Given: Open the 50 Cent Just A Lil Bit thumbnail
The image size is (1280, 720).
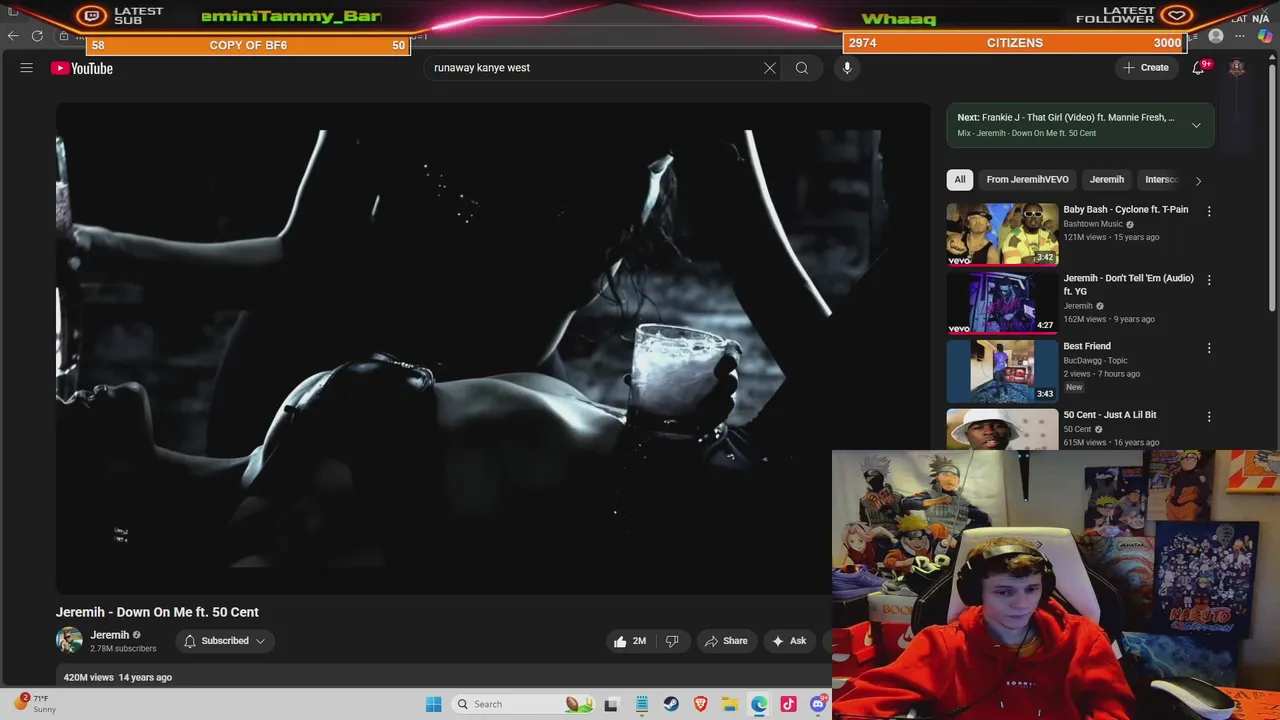Looking at the screenshot, I should [1002, 429].
